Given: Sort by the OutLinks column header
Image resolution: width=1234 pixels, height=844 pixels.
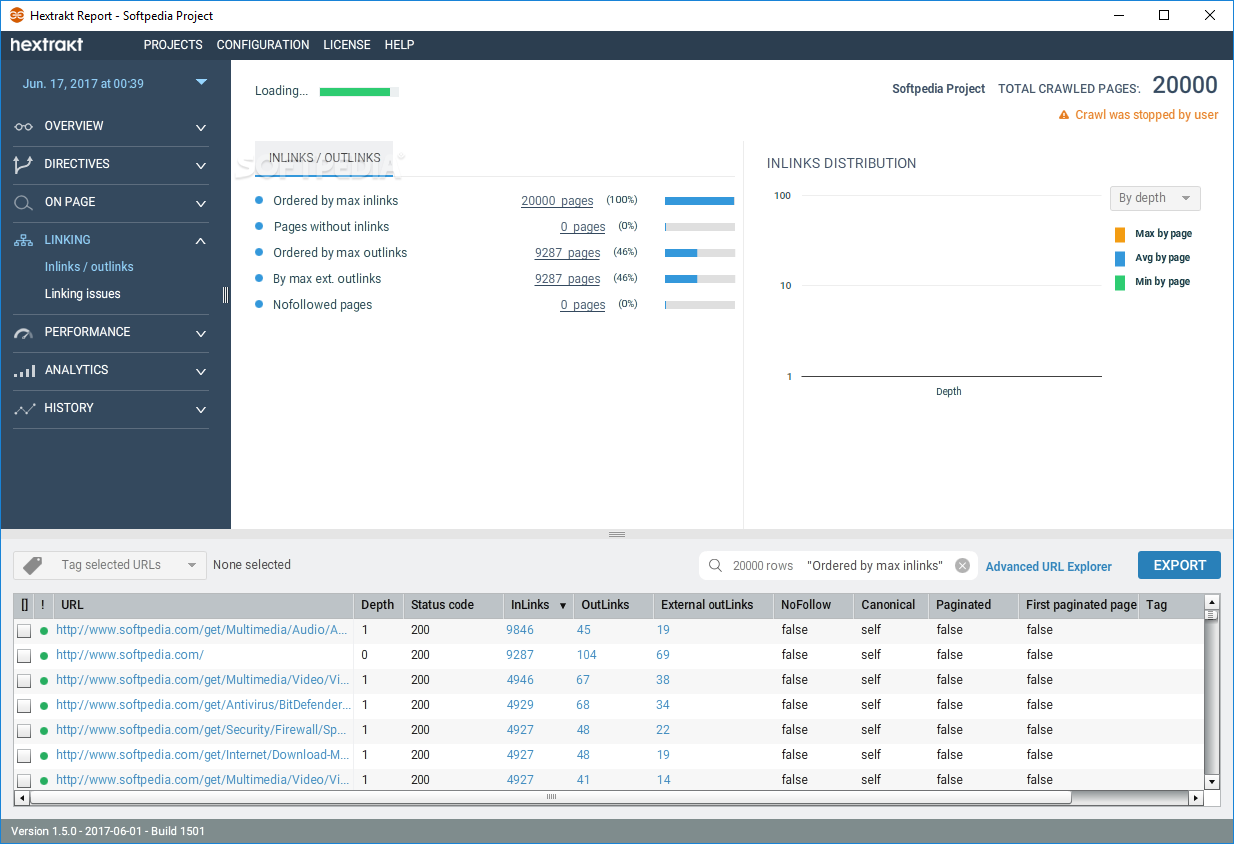Looking at the screenshot, I should pyautogui.click(x=613, y=605).
